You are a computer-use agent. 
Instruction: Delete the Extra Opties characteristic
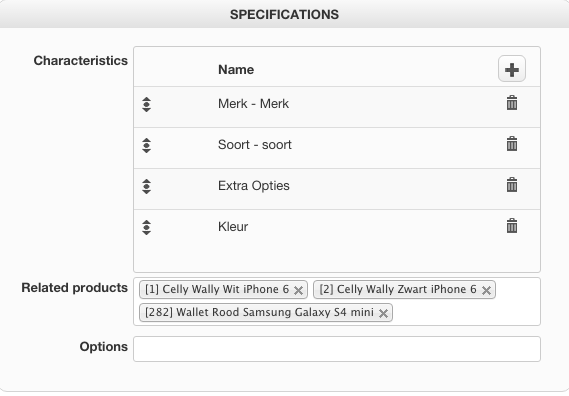[x=512, y=185]
